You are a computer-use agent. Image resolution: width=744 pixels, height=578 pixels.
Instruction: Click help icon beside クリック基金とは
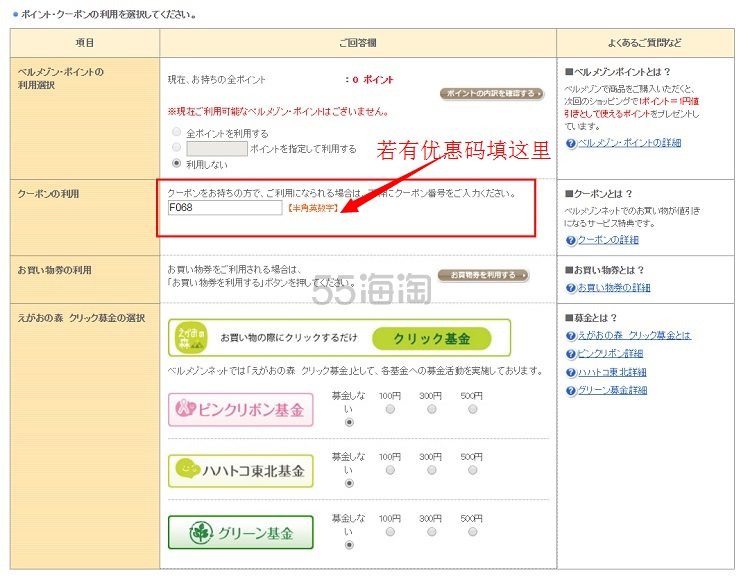[571, 336]
